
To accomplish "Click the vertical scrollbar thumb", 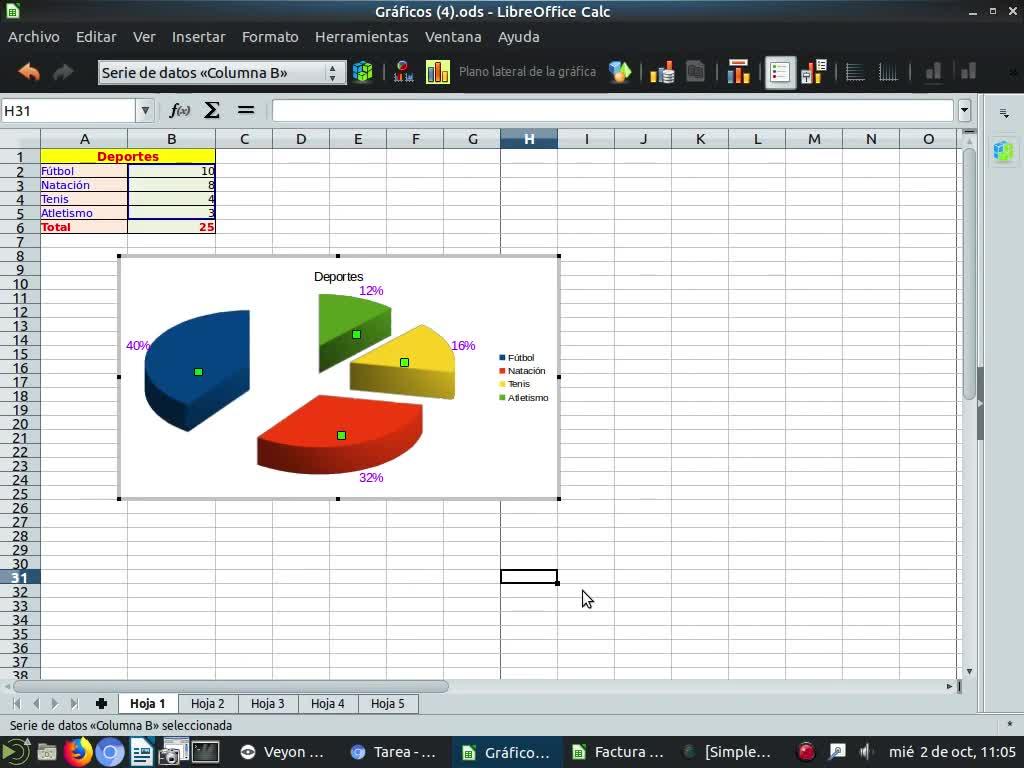I will click(x=969, y=274).
